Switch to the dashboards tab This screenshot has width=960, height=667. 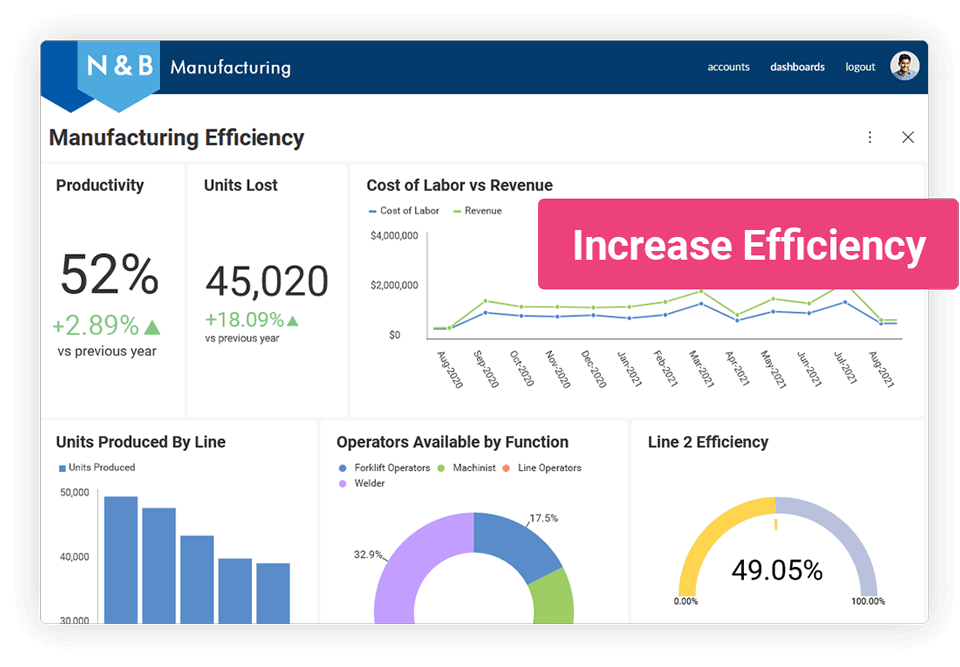[x=797, y=66]
